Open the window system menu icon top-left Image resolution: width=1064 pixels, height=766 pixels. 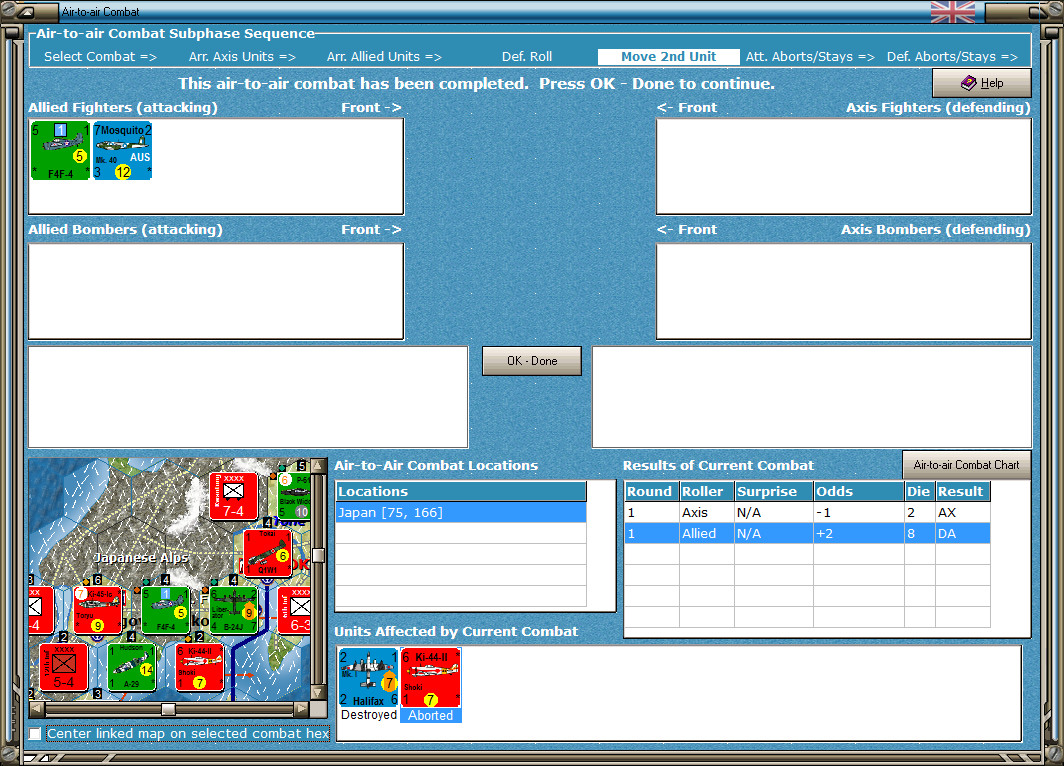[x=27, y=12]
